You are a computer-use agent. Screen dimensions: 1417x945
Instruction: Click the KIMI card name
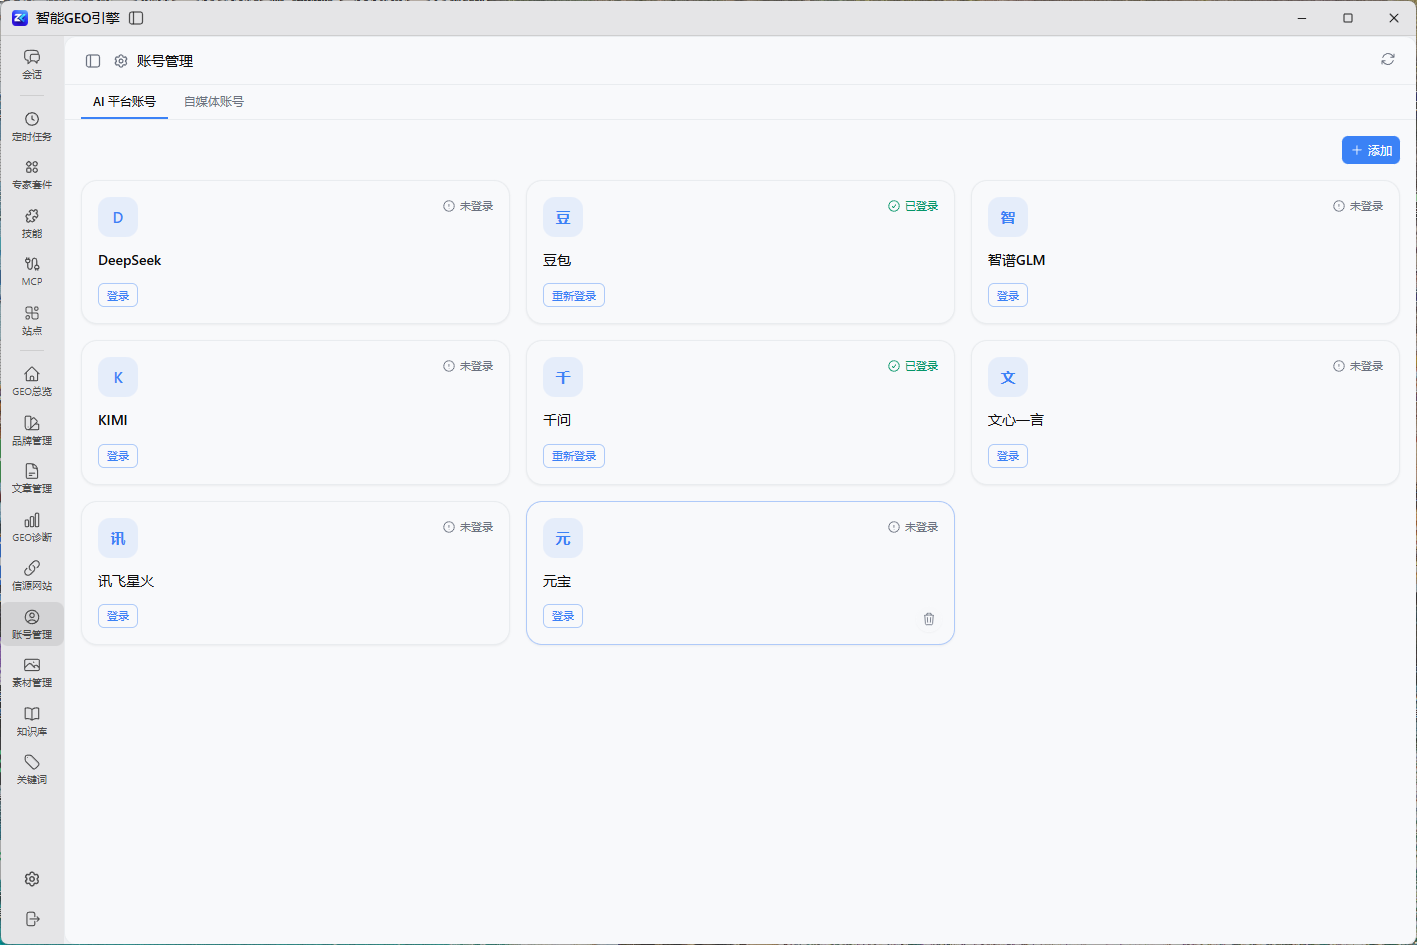(x=113, y=420)
